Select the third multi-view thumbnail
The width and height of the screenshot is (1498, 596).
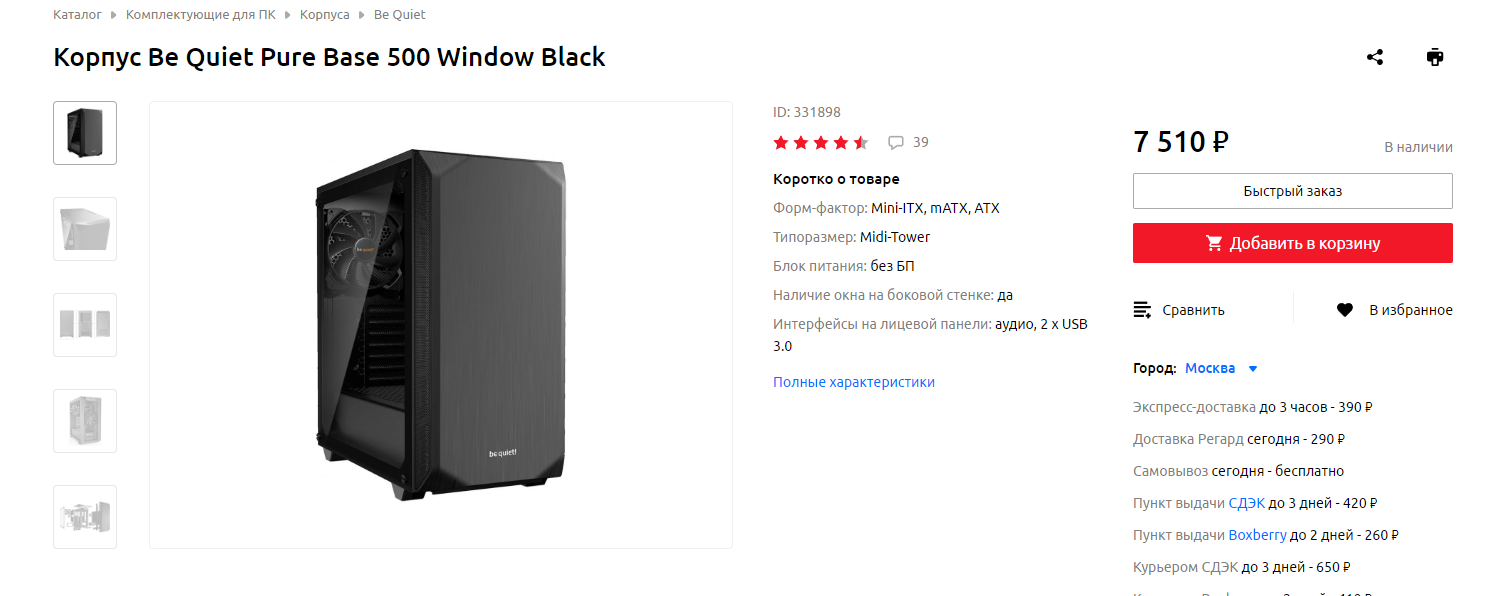85,325
